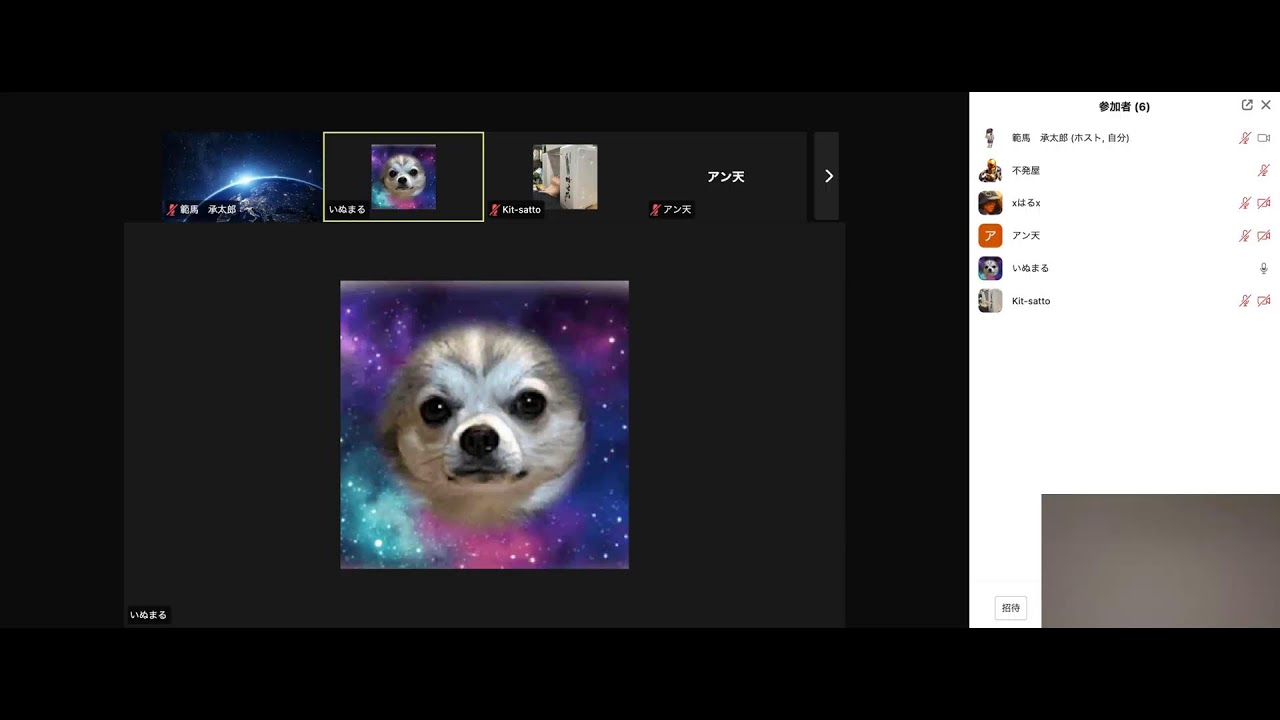Mute いぬまる using the microphone icon
The width and height of the screenshot is (1280, 720).
[x=1264, y=268]
